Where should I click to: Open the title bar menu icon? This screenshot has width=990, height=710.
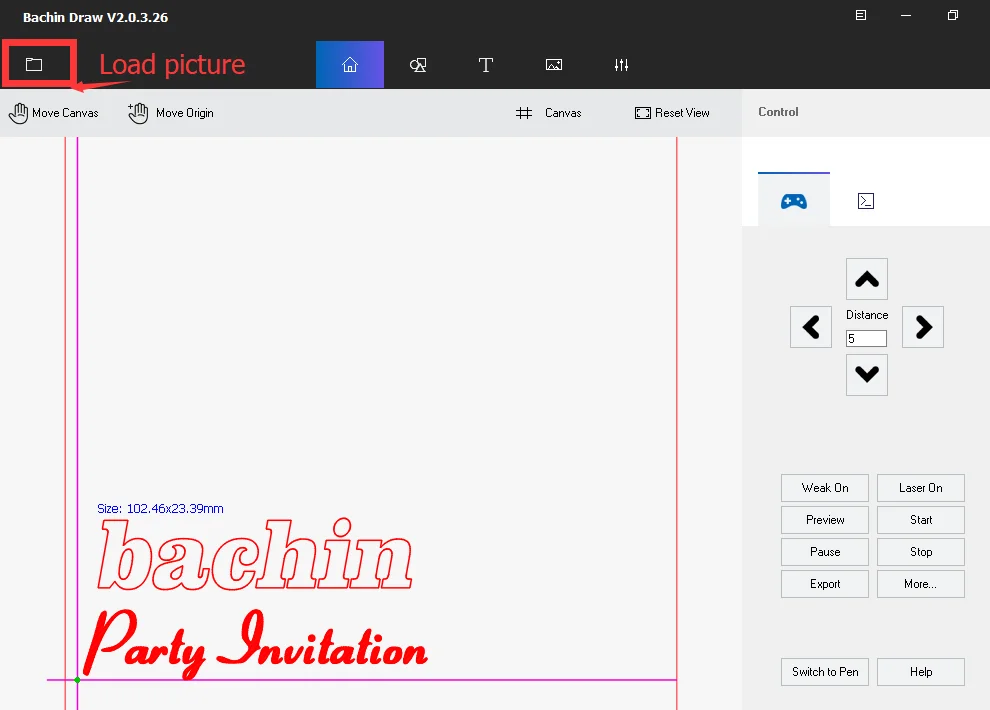click(861, 15)
